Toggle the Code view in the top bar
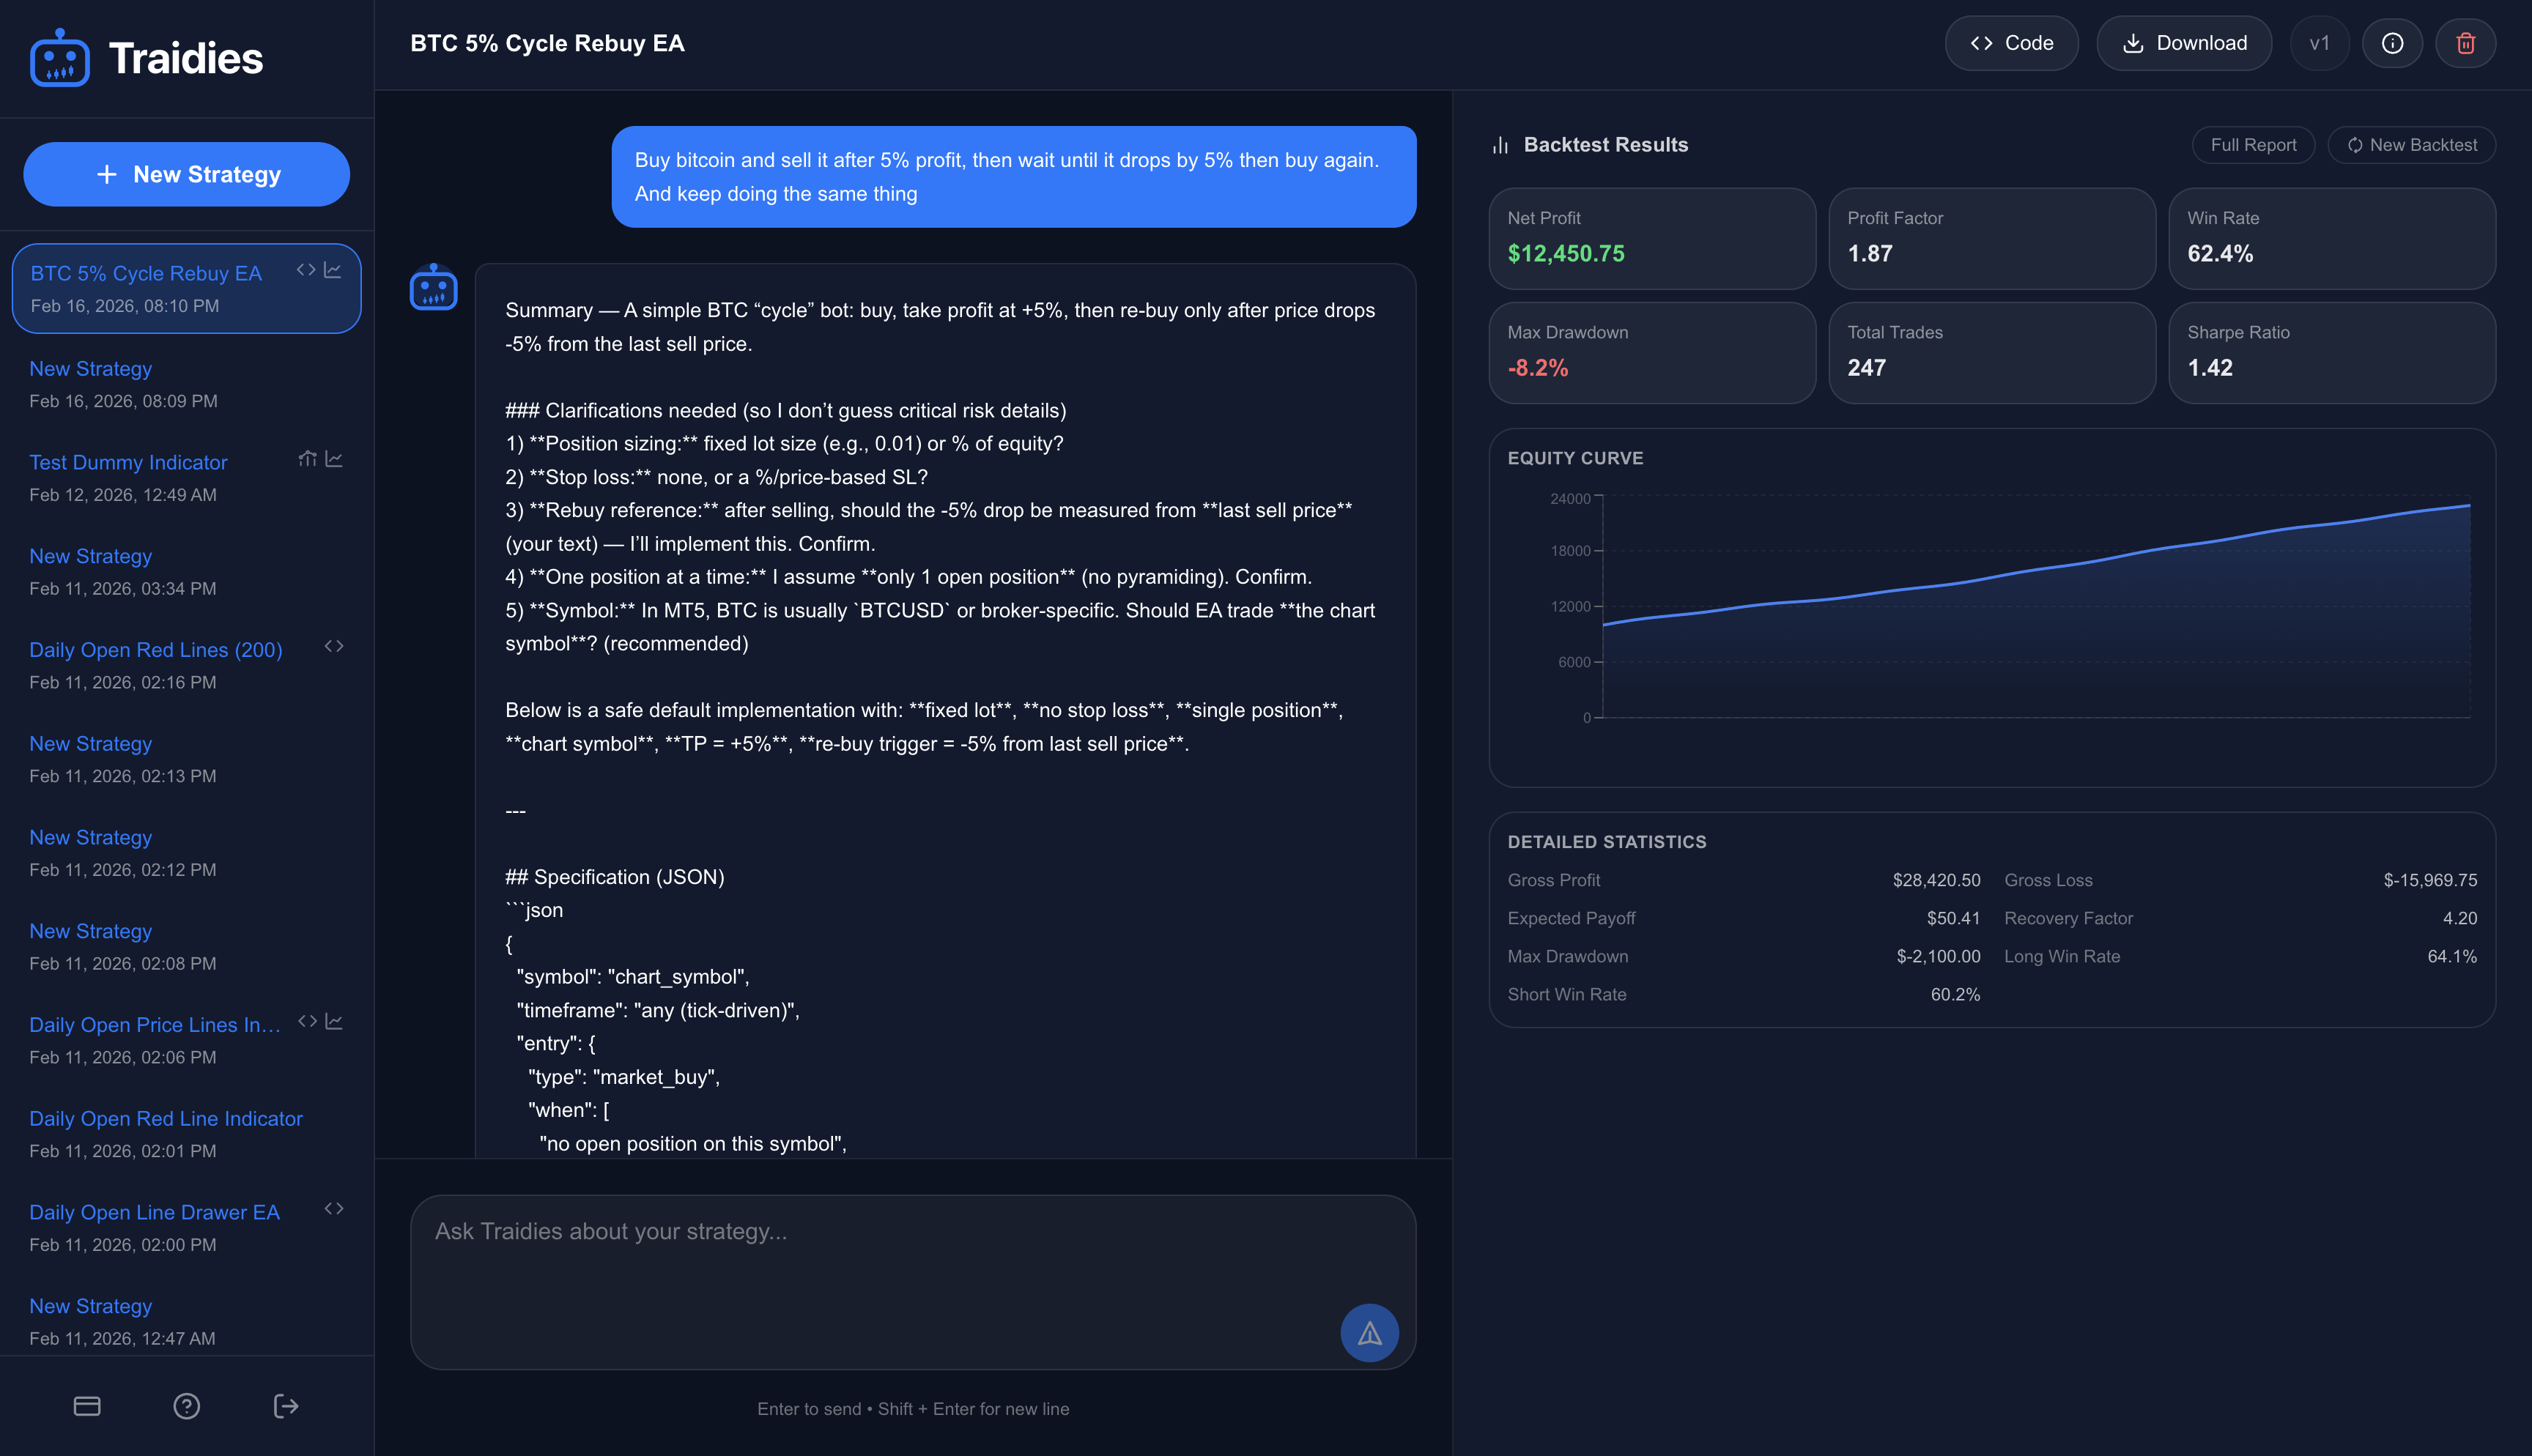Screen dimensions: 2532x1456 pos(2011,43)
